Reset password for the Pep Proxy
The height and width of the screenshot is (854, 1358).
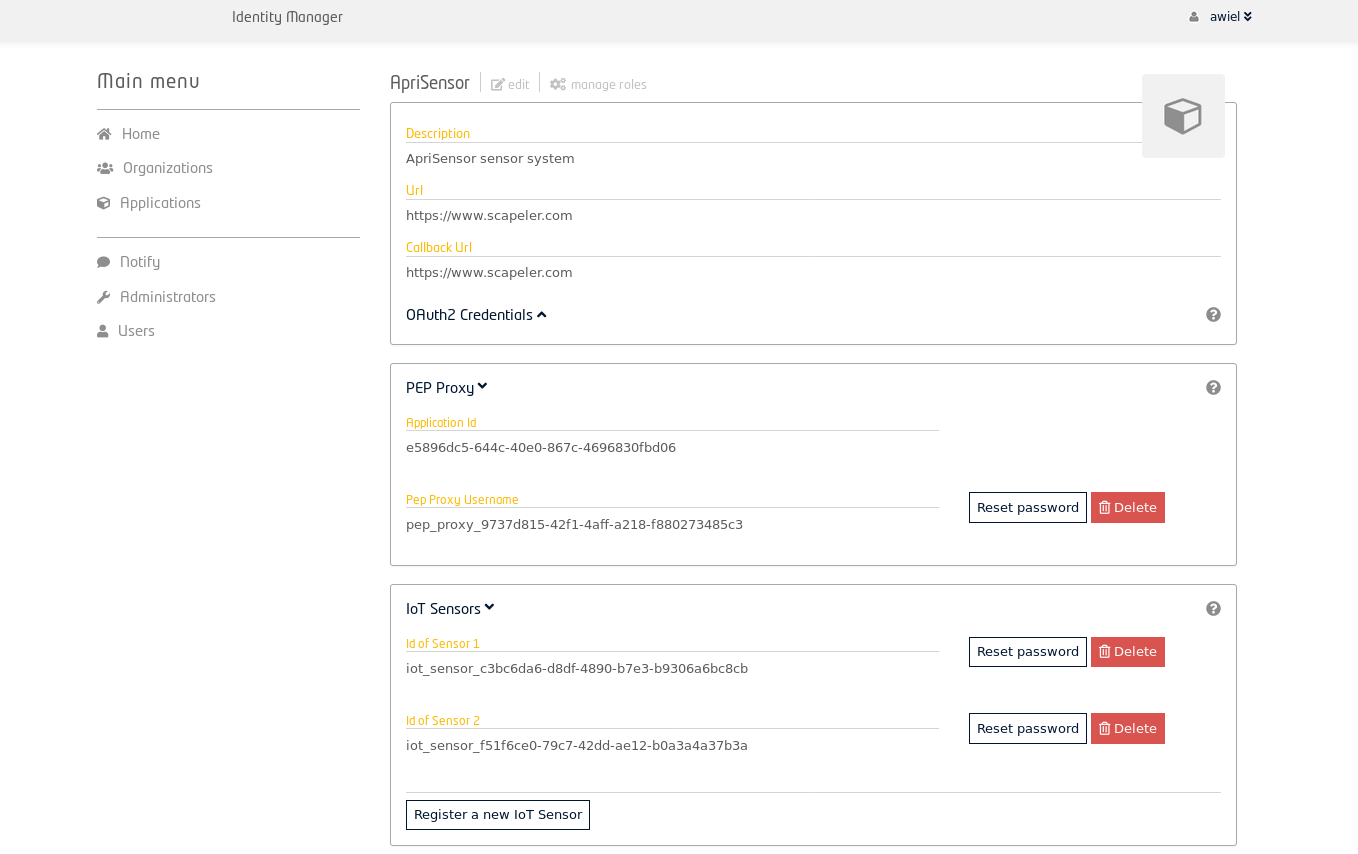(1028, 507)
